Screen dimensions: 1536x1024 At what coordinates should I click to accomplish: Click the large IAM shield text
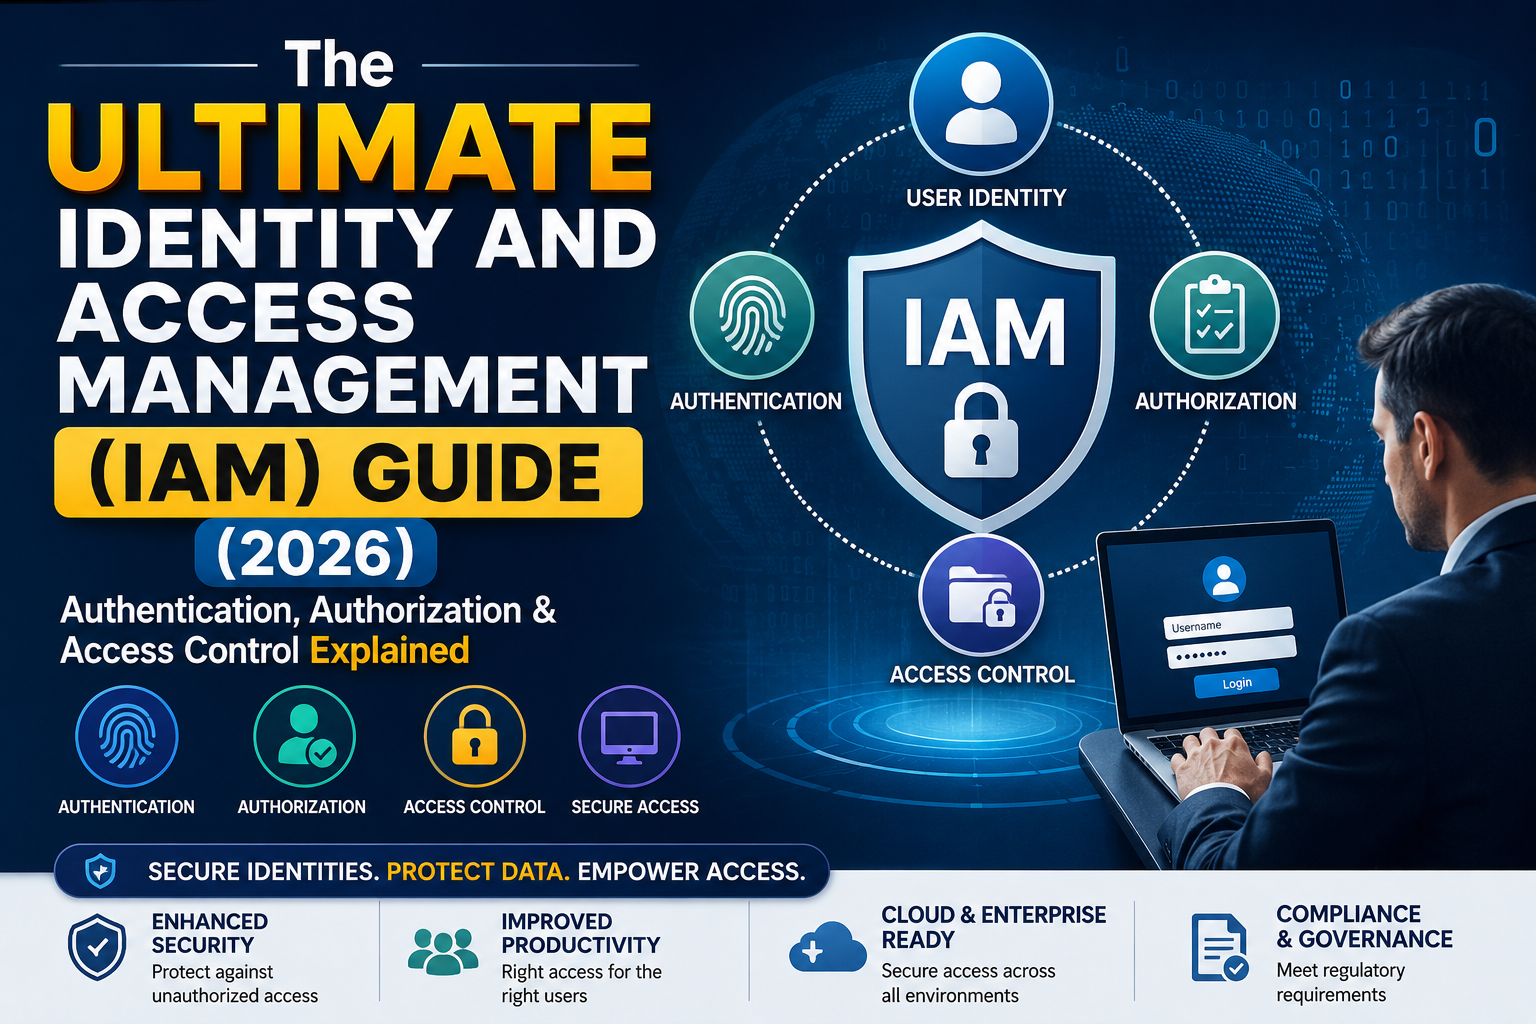pos(985,332)
